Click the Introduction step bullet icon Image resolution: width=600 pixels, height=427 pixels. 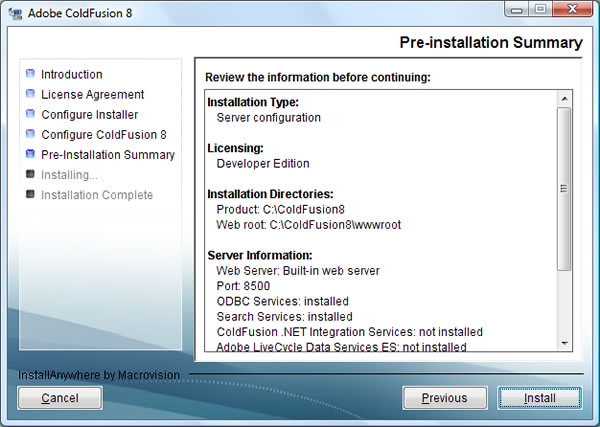30,73
